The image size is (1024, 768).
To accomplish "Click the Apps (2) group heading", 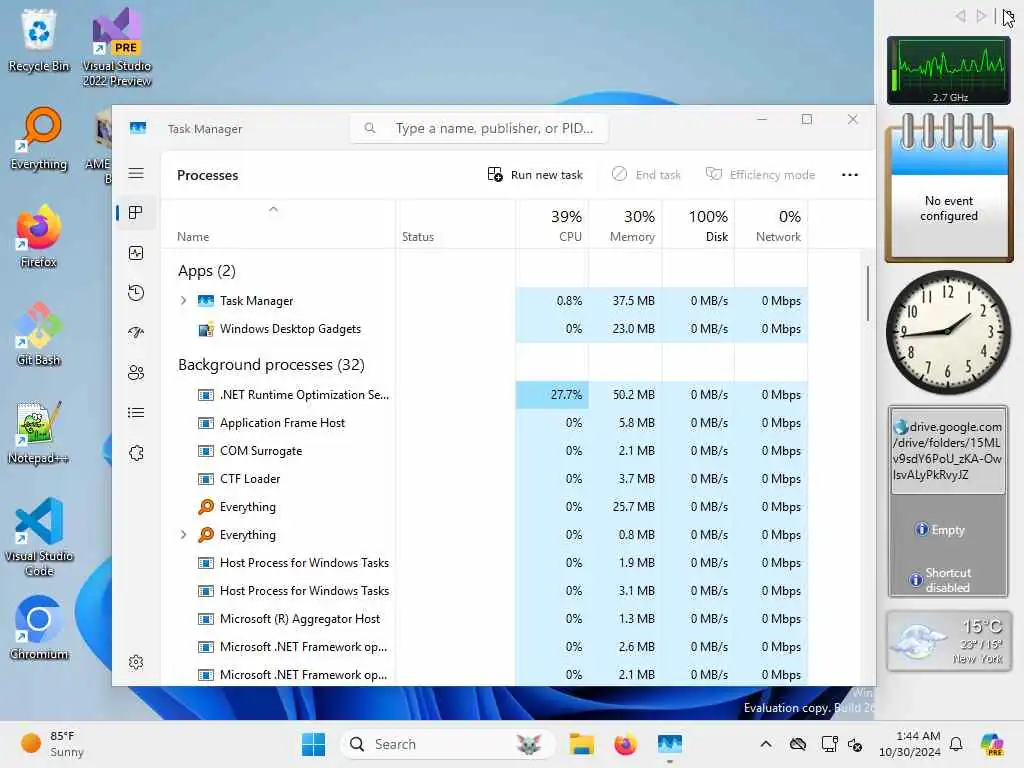I will tap(206, 270).
